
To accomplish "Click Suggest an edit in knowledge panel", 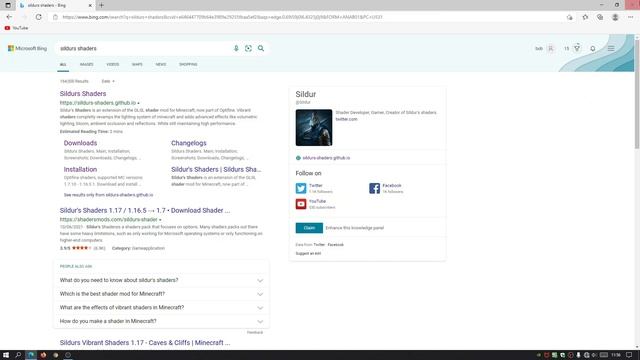I will (x=308, y=253).
